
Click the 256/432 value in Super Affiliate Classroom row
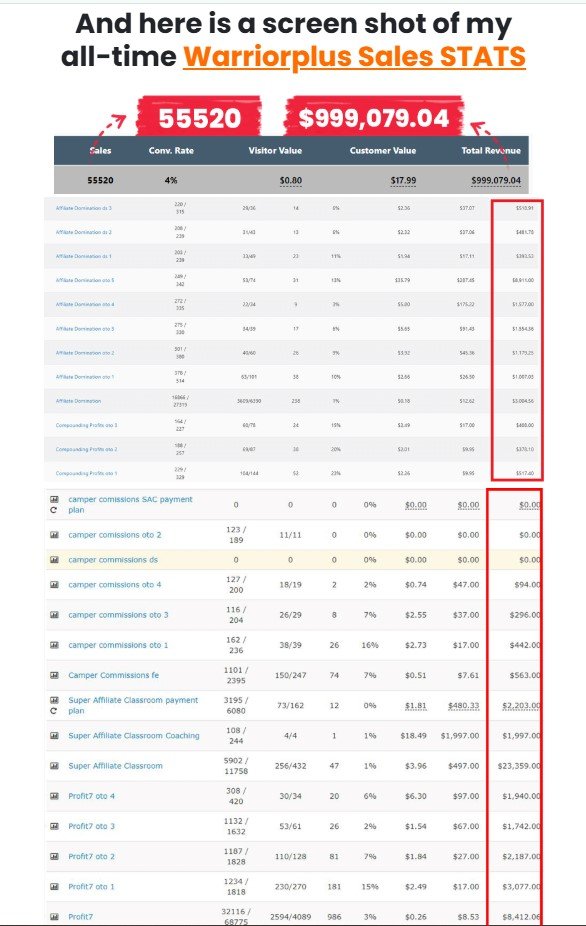[291, 766]
